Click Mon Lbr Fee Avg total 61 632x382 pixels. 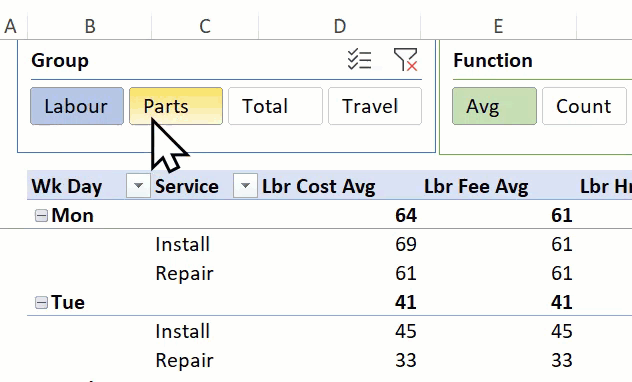click(x=562, y=216)
